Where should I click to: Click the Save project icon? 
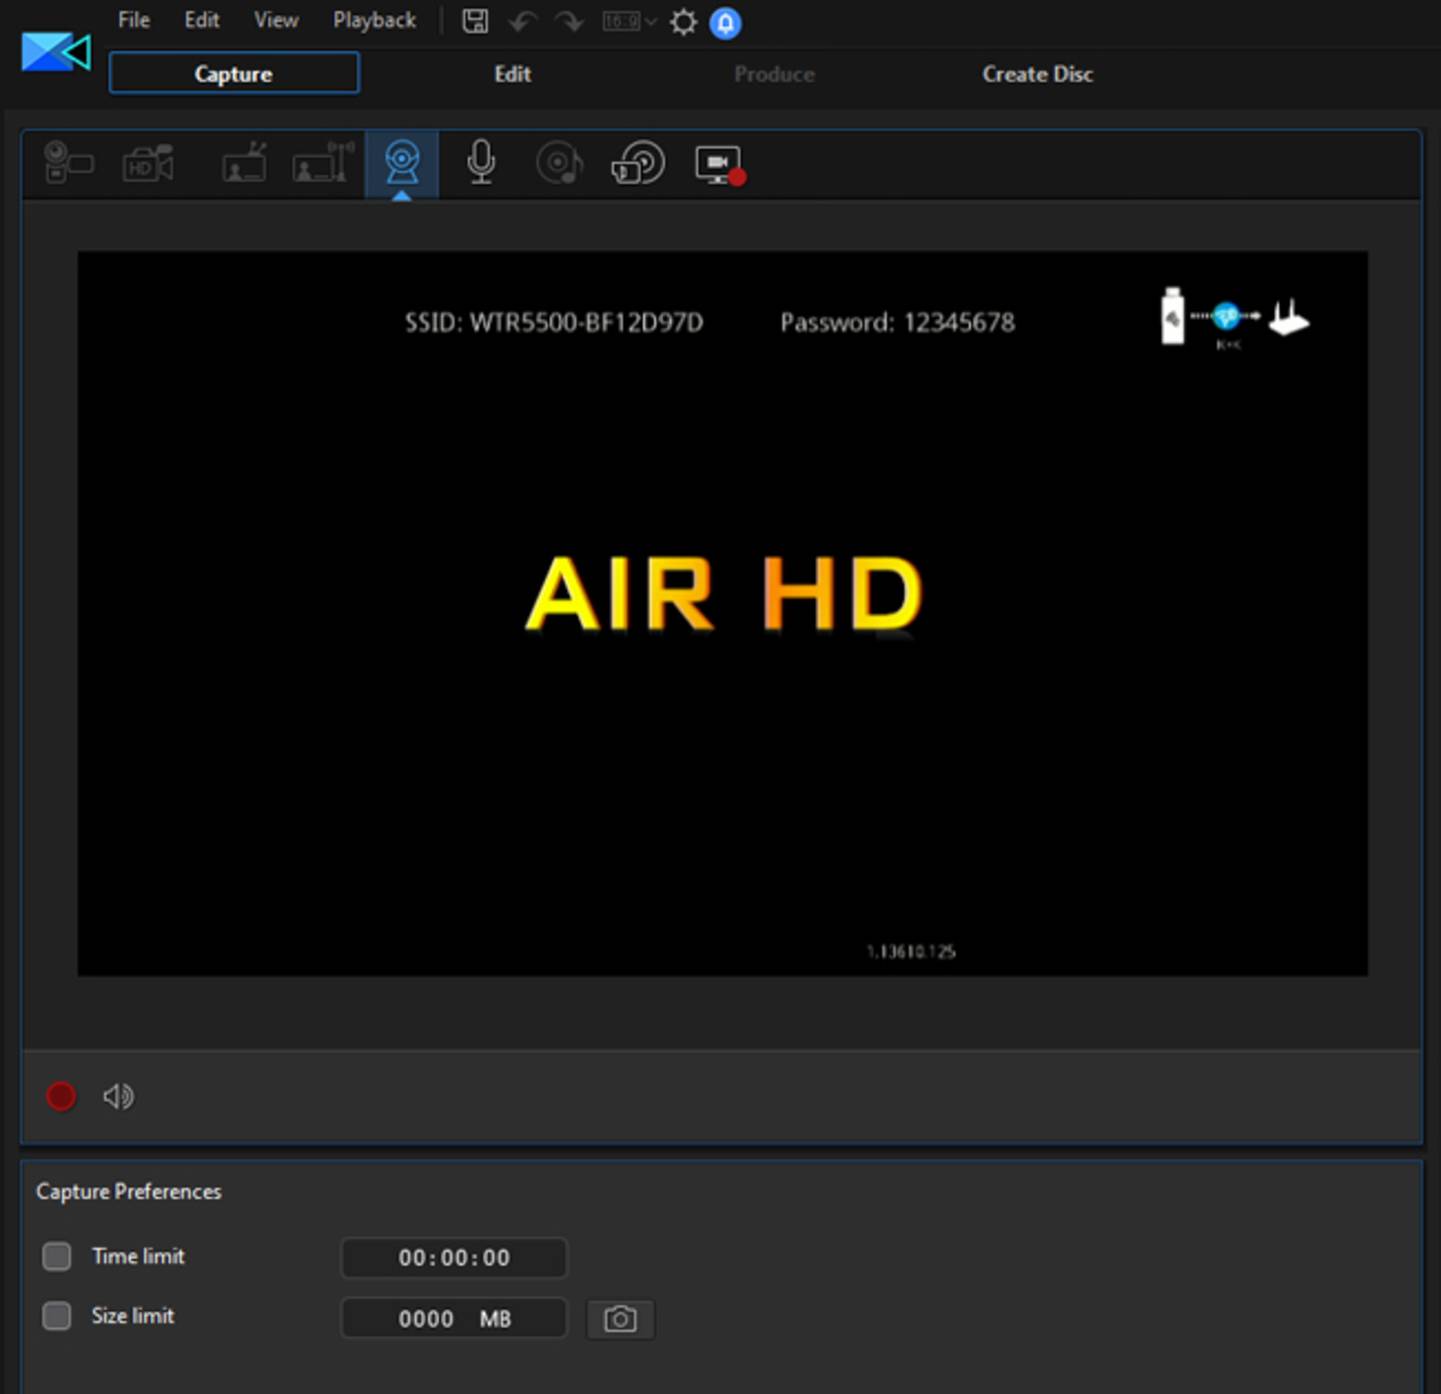click(x=475, y=21)
